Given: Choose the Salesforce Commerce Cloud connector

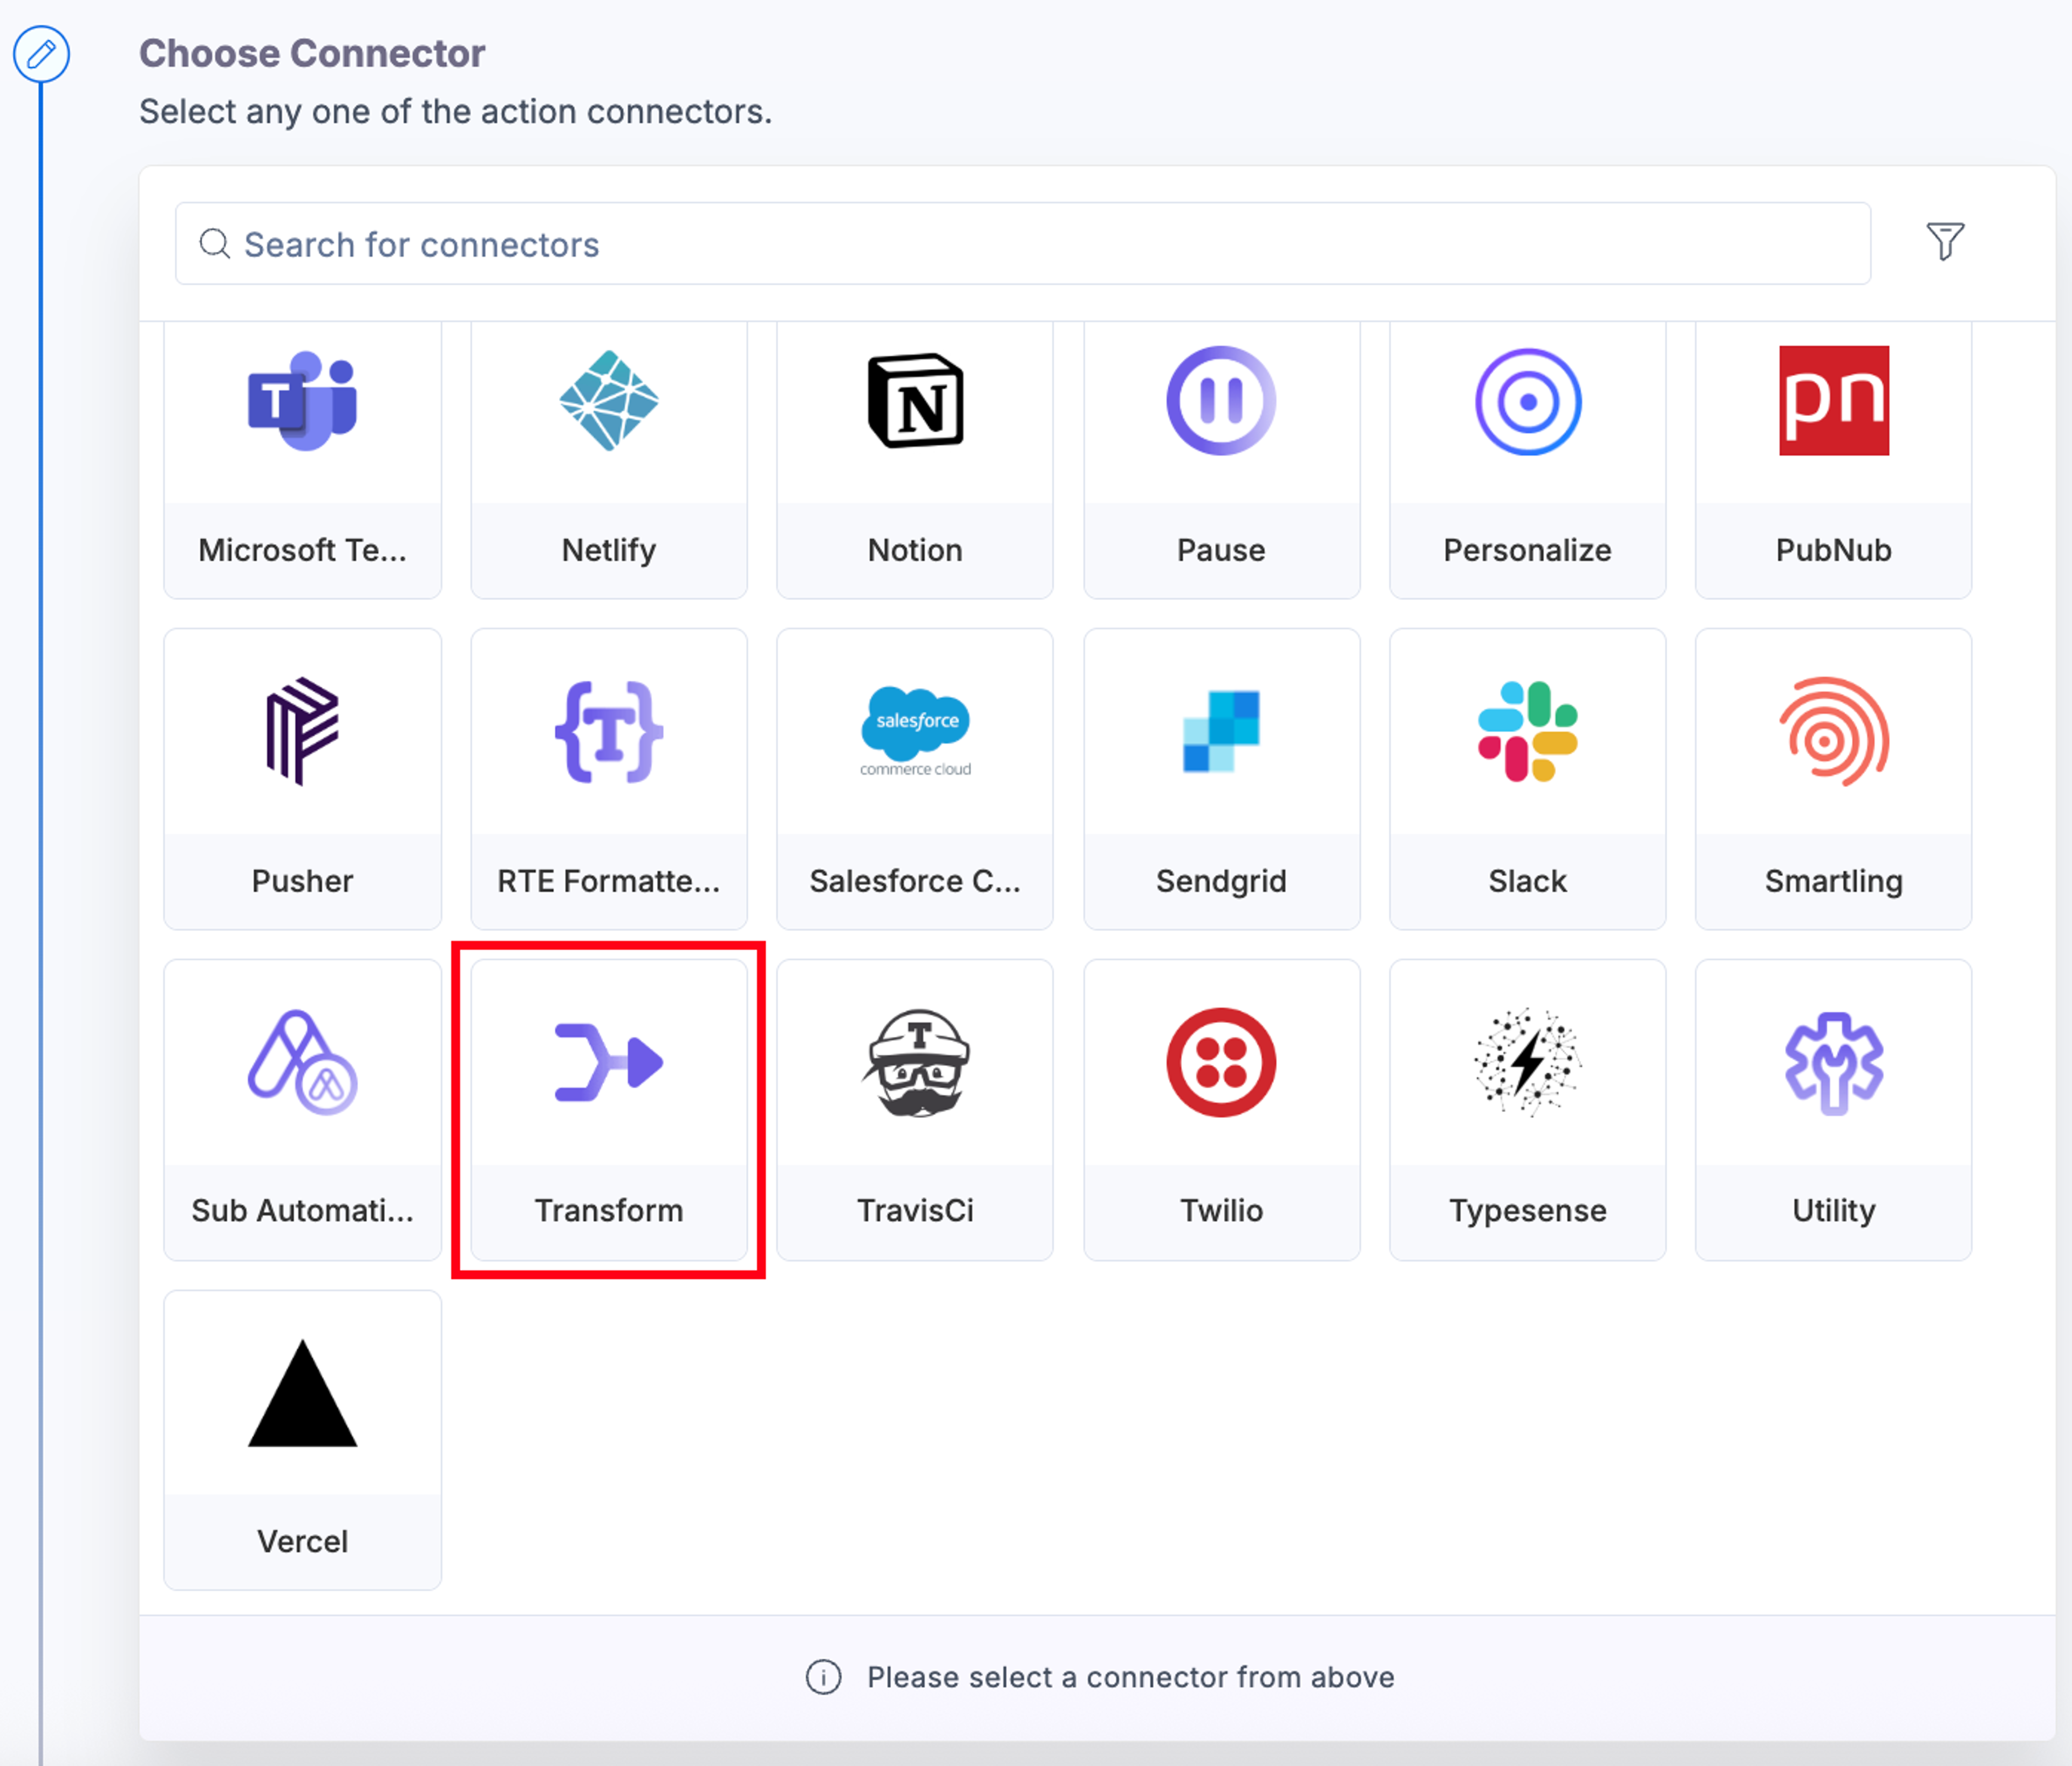Looking at the screenshot, I should pyautogui.click(x=915, y=779).
